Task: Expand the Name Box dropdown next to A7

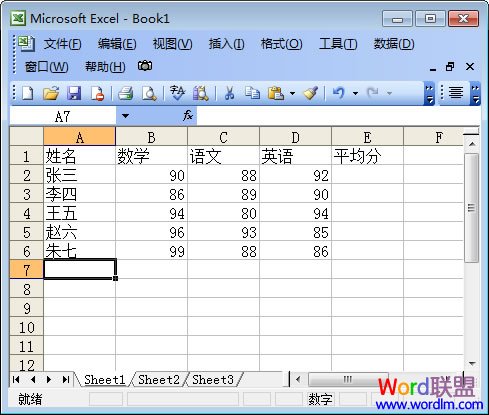Action: (x=125, y=116)
